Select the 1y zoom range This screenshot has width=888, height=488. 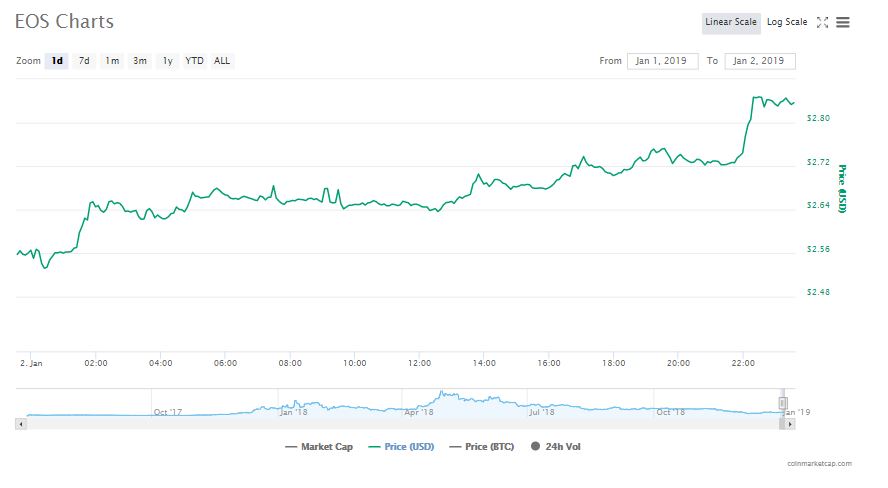[x=168, y=61]
